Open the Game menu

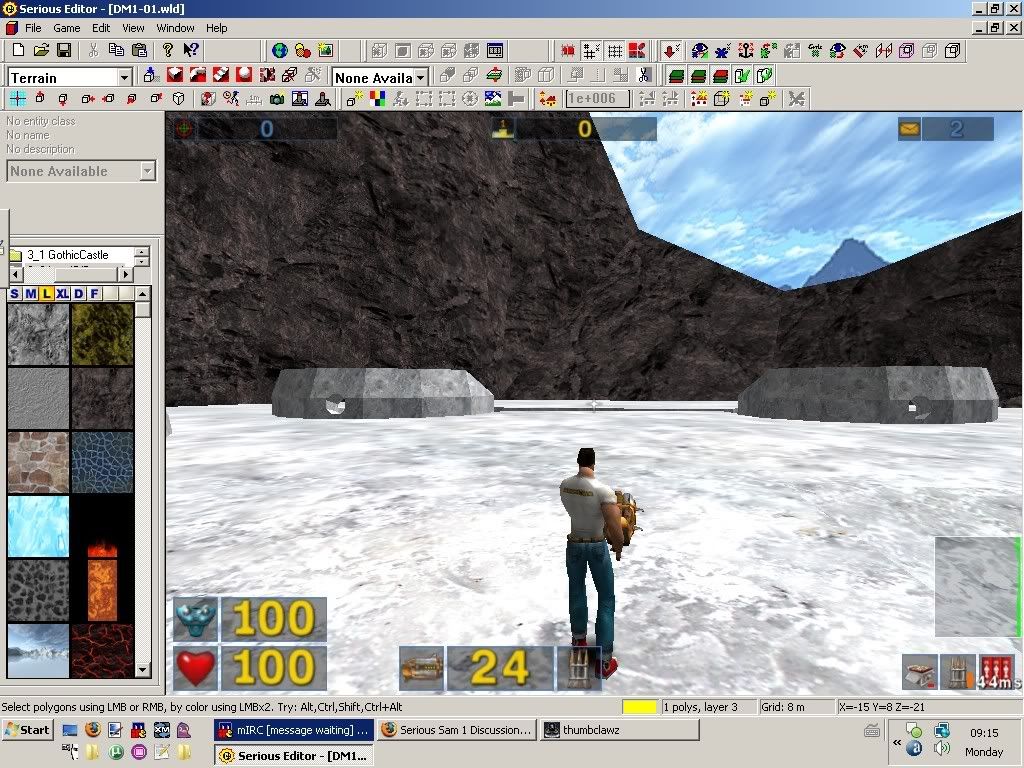point(67,28)
